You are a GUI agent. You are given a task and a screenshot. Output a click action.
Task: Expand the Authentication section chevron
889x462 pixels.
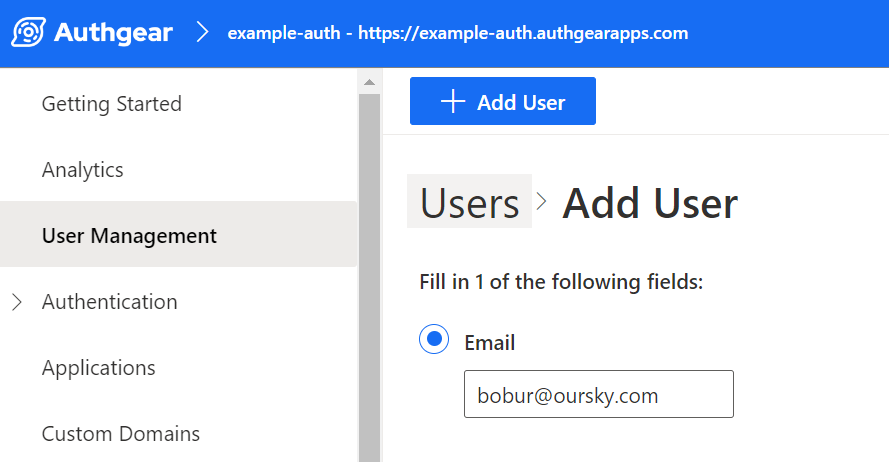coord(16,302)
